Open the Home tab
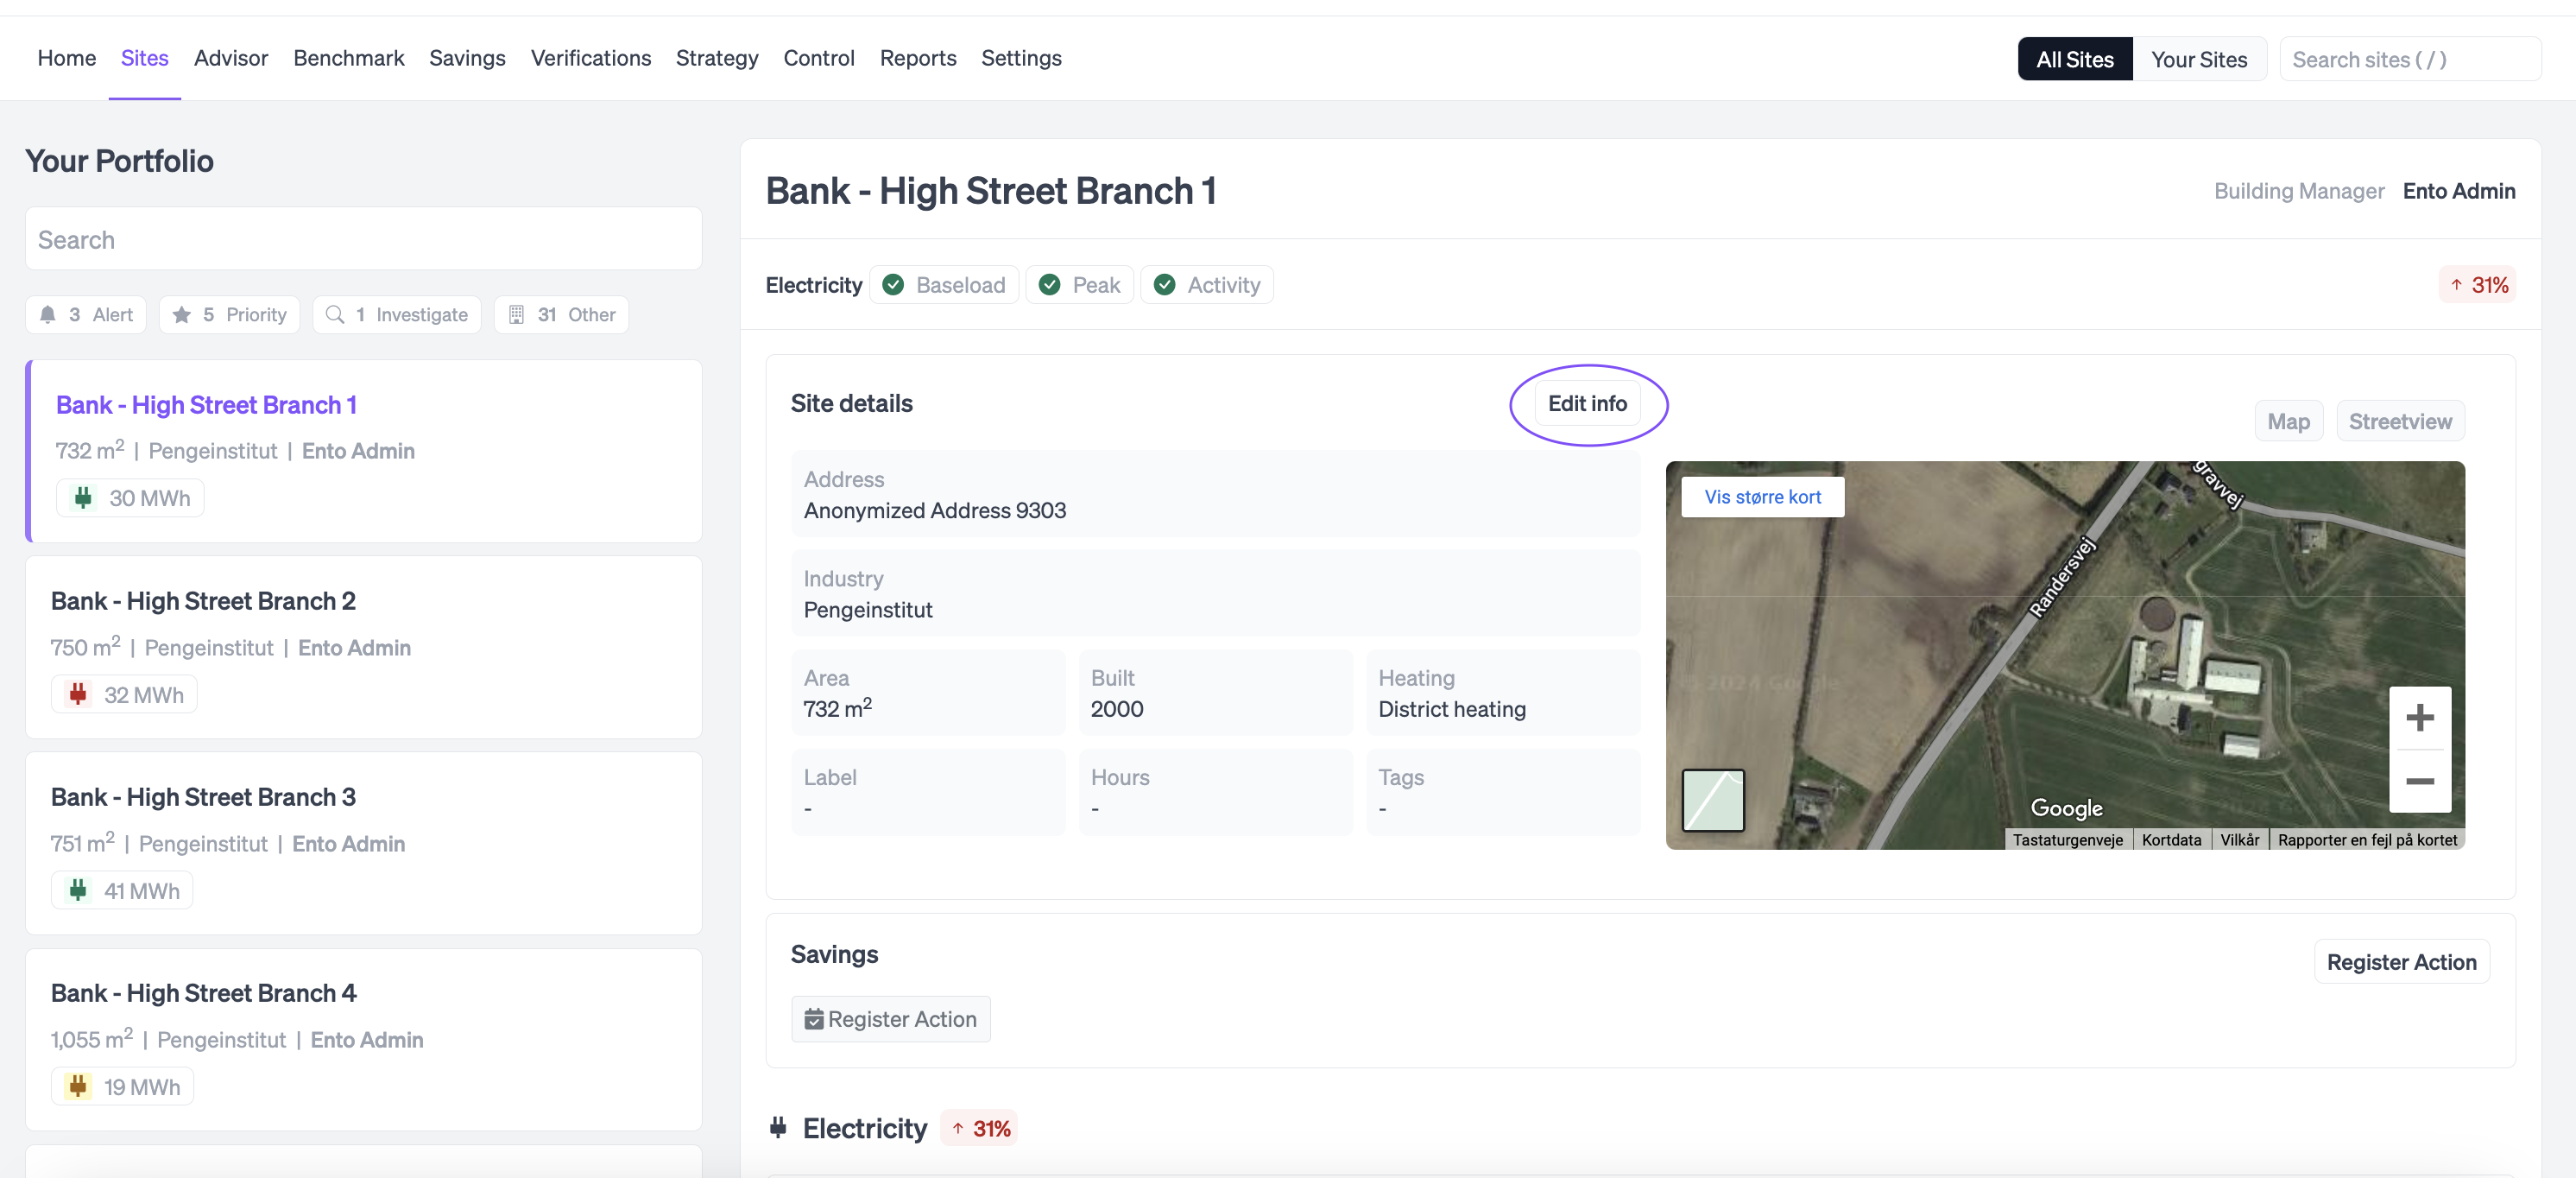 67,58
